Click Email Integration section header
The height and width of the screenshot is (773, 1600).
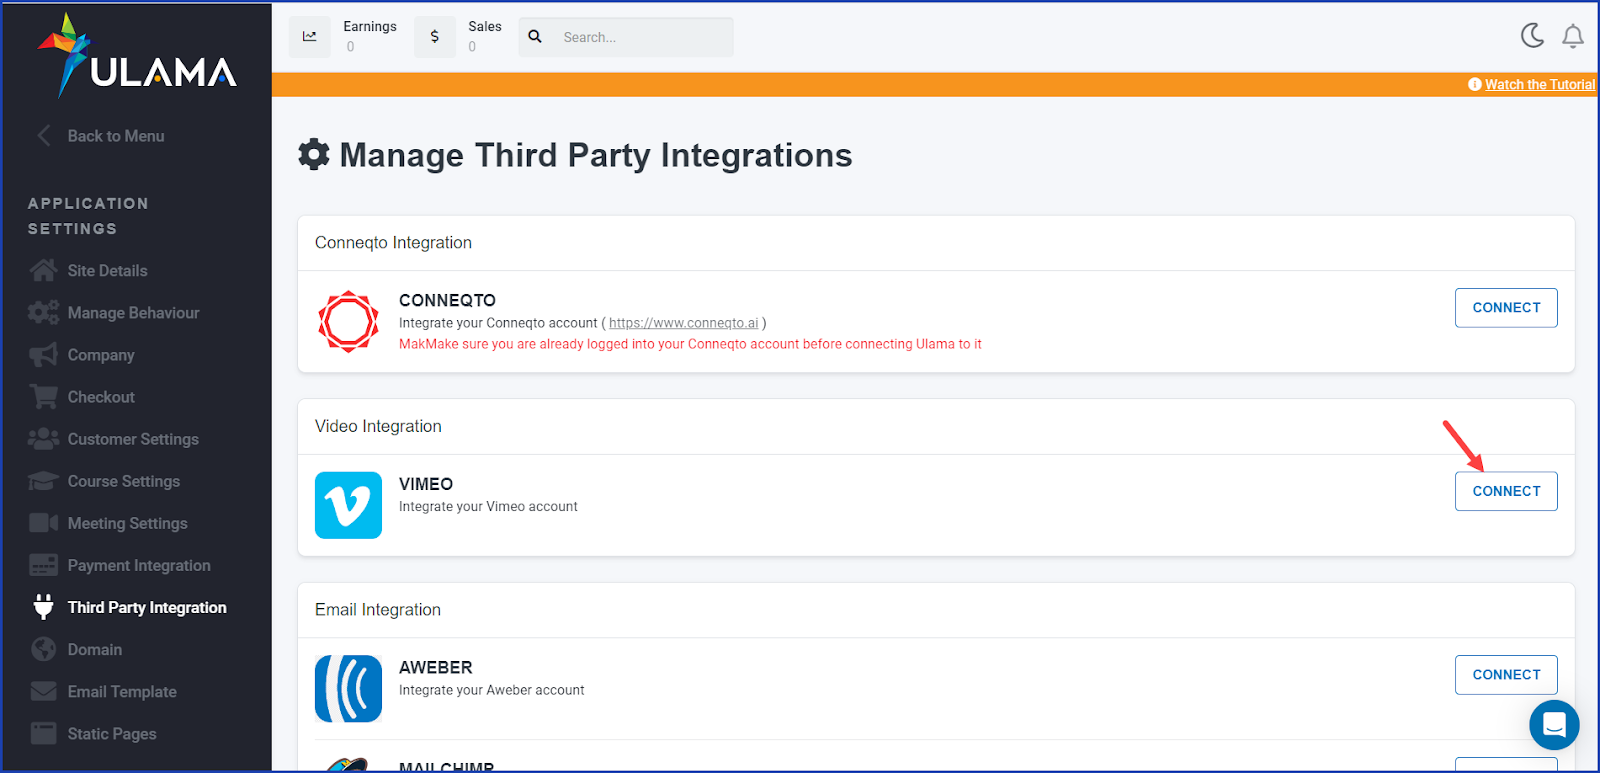(x=378, y=609)
